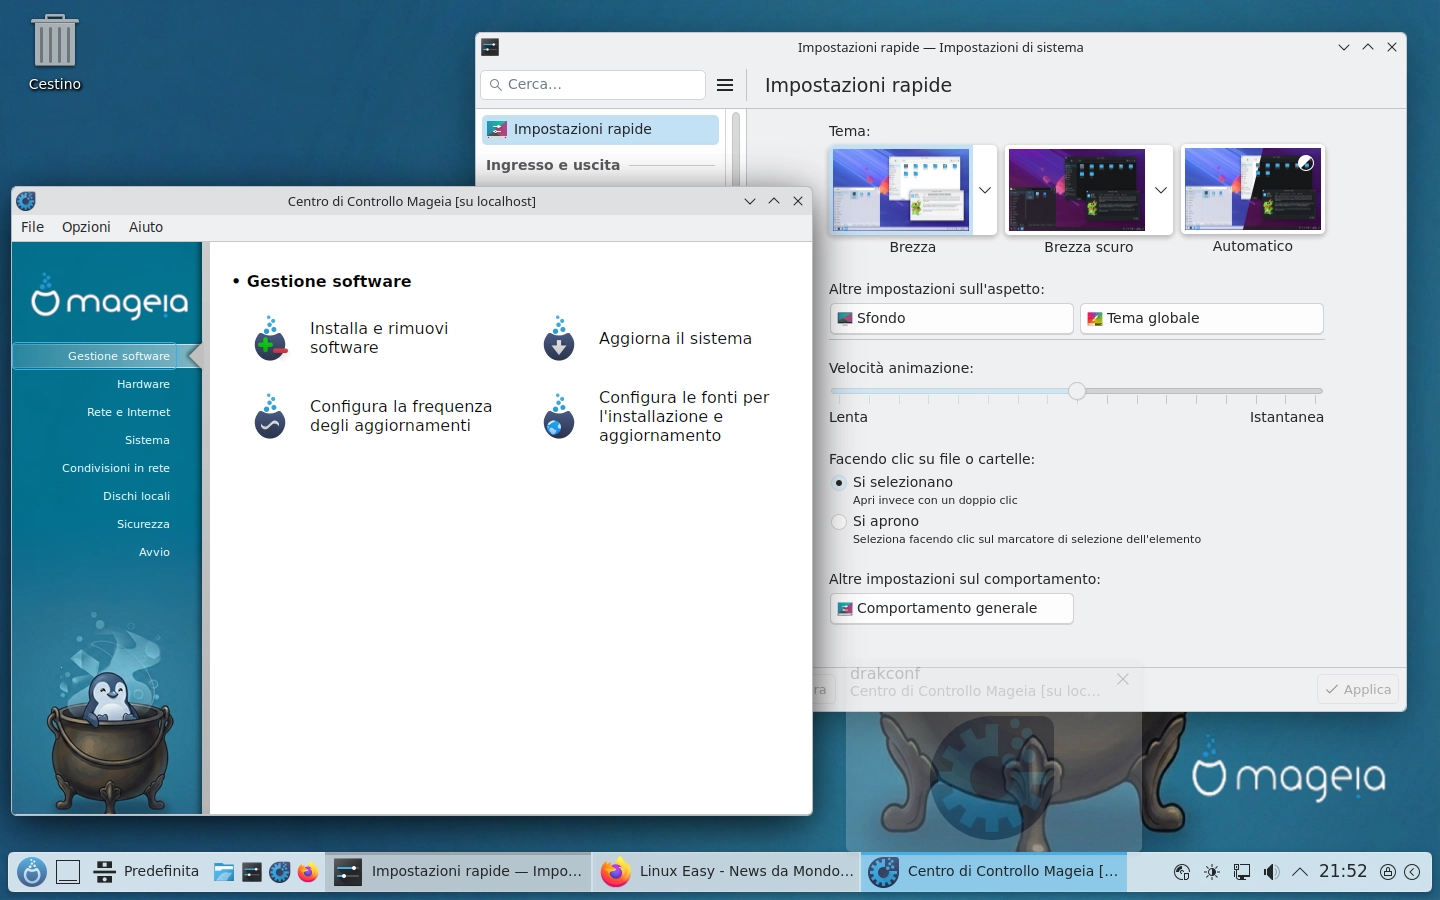Open the Cestino trash icon on desktop
Screen dimensions: 1440x900
point(54,53)
